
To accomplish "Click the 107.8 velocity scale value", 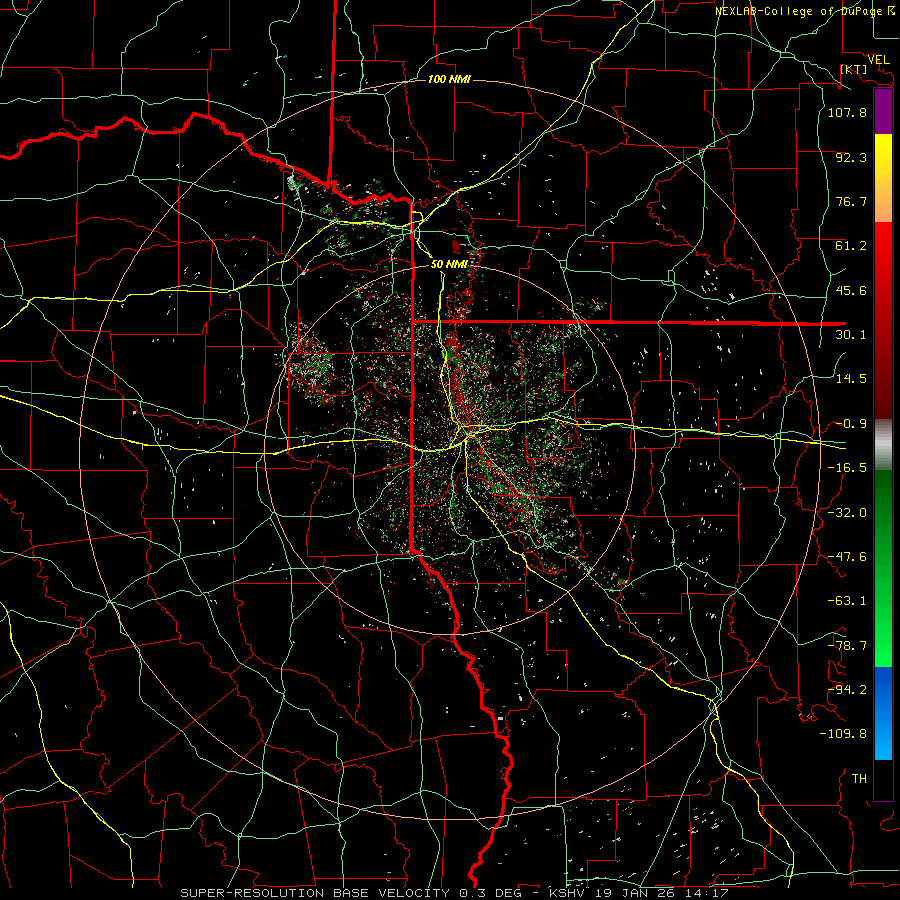I will [x=847, y=112].
